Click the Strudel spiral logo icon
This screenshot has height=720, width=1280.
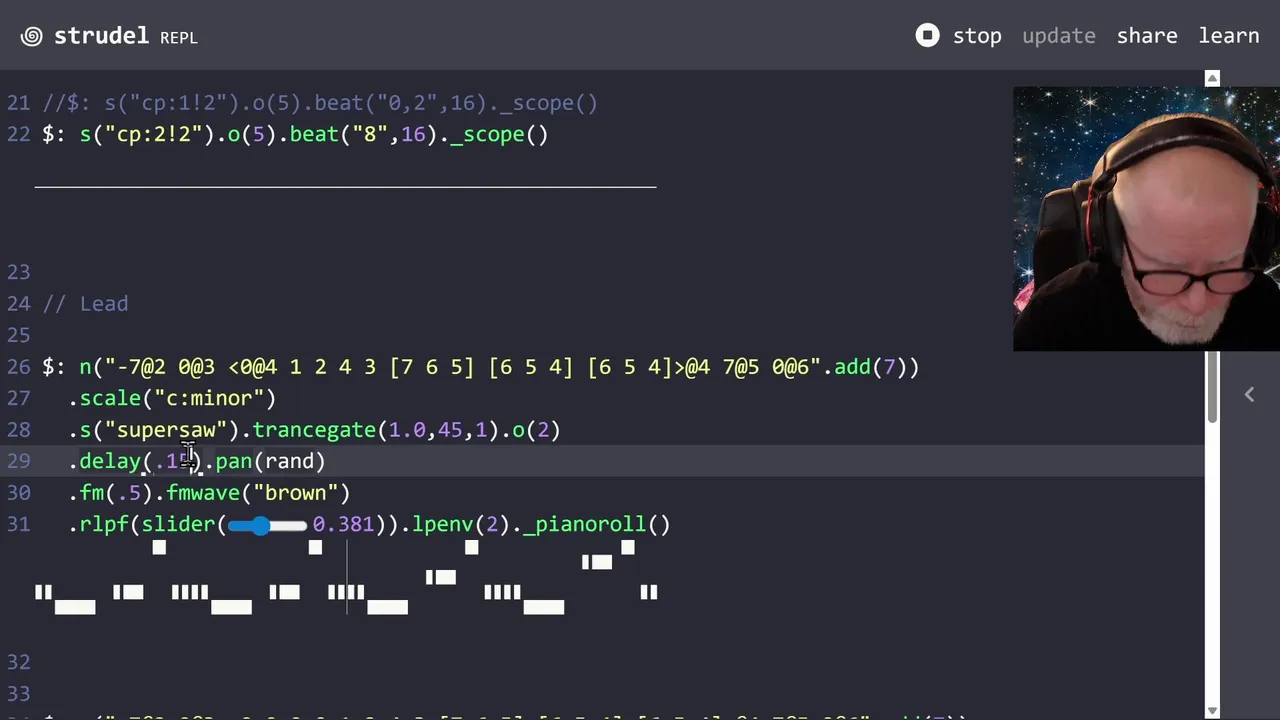tap(32, 36)
